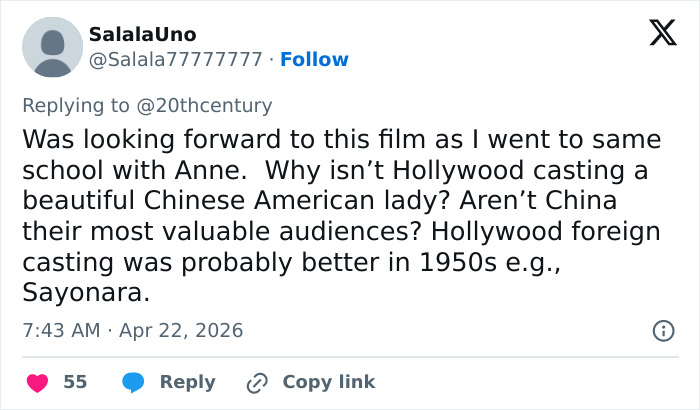Open the tweet info circle icon
Viewport: 700px width, 410px height.
click(662, 330)
